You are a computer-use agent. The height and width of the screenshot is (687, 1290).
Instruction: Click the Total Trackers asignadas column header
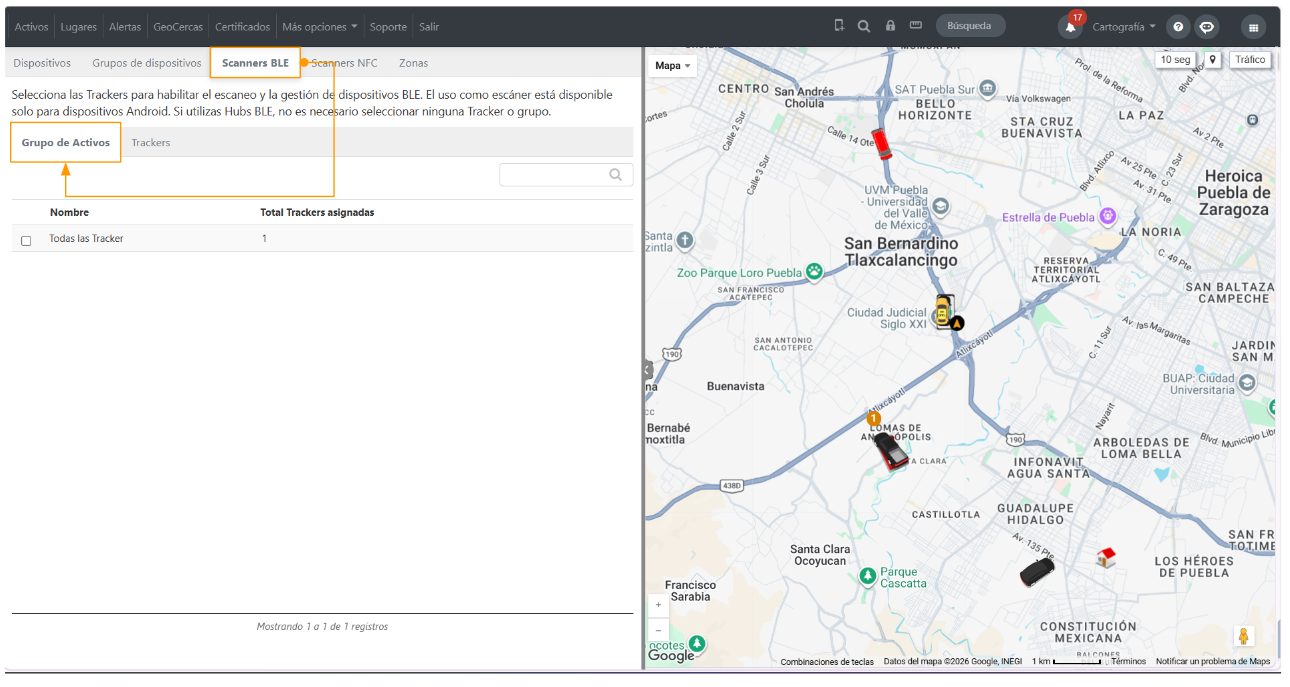click(x=317, y=212)
